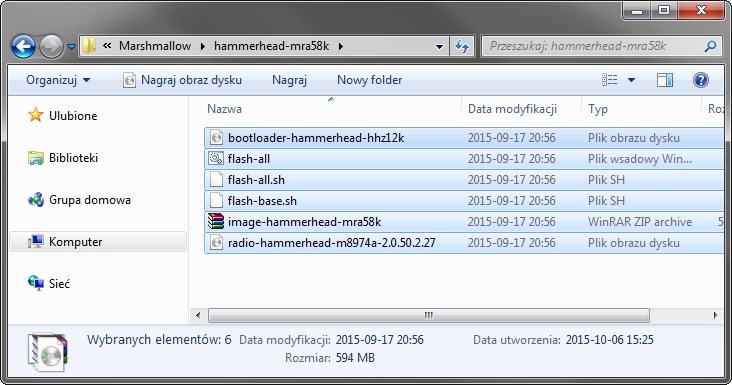Open Ulubione in navigation pane
This screenshot has width=732, height=385.
coord(73,116)
